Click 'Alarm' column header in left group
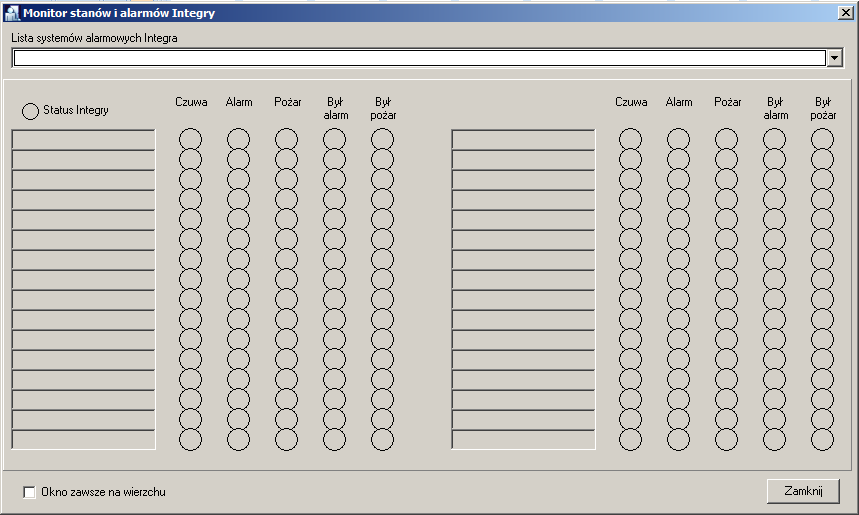Image resolution: width=859 pixels, height=515 pixels. [239, 102]
